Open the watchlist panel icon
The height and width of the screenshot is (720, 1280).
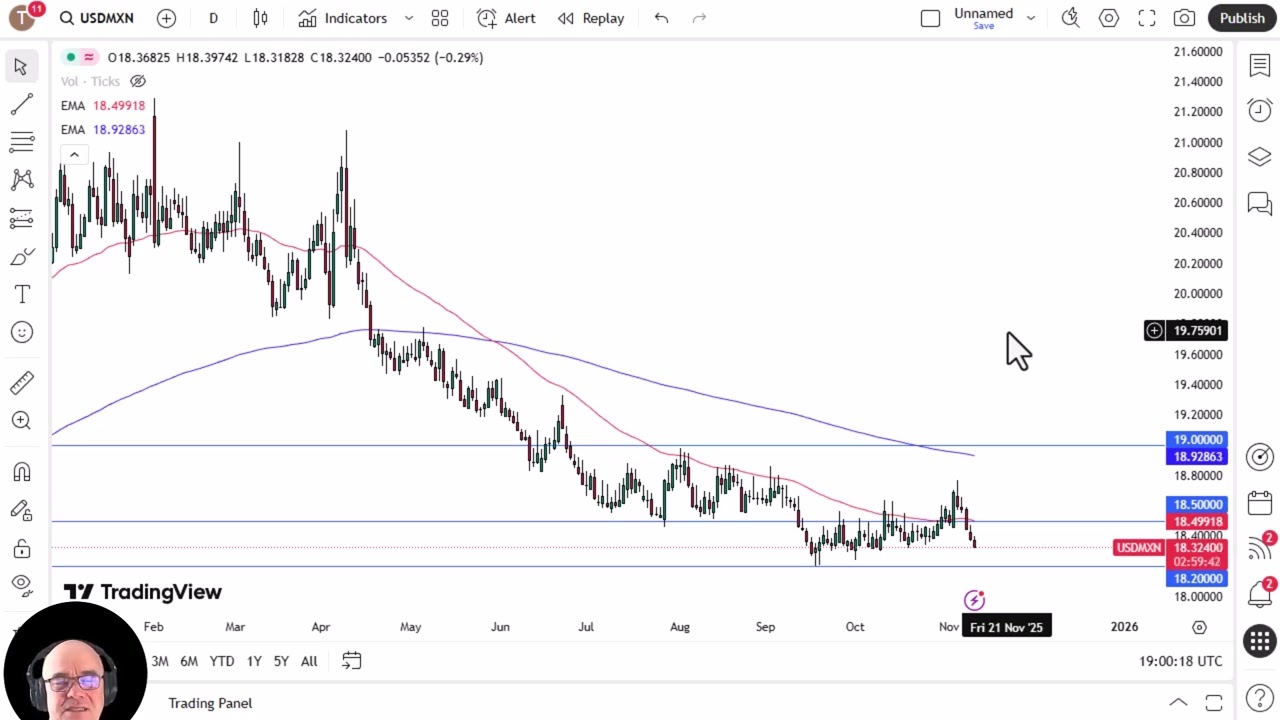tap(1259, 66)
